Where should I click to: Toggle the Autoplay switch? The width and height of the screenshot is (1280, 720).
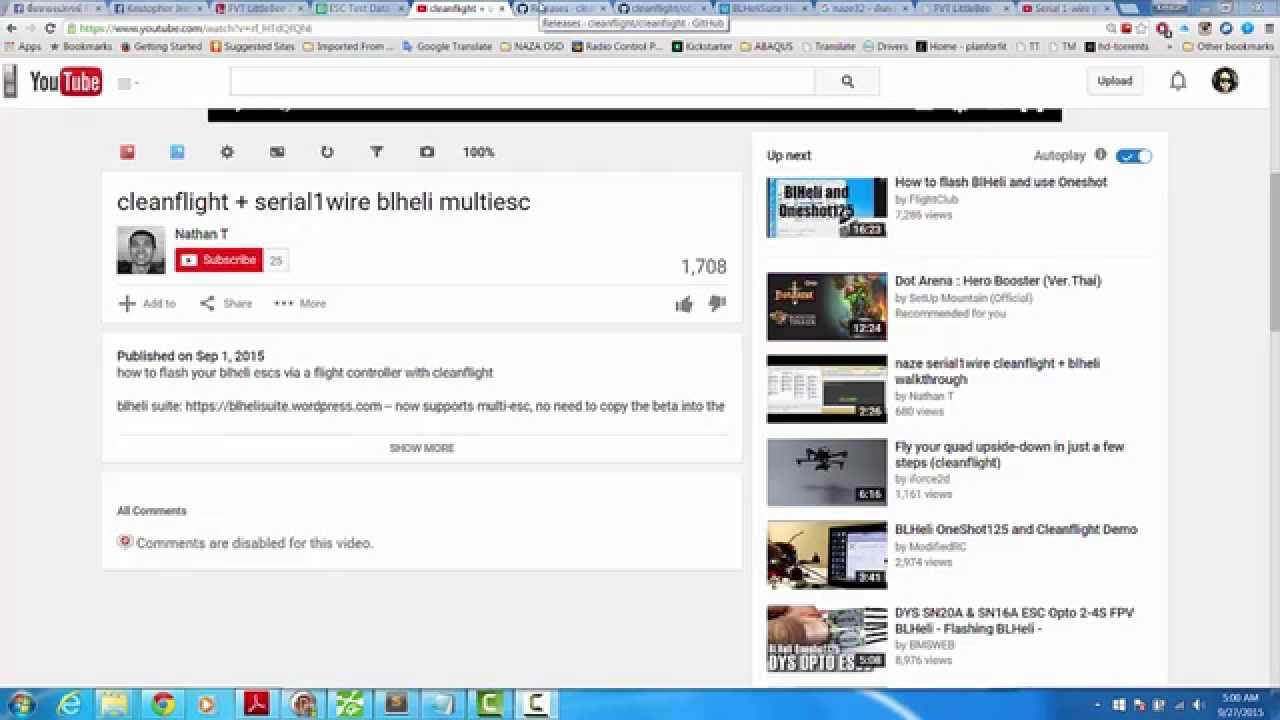1134,156
